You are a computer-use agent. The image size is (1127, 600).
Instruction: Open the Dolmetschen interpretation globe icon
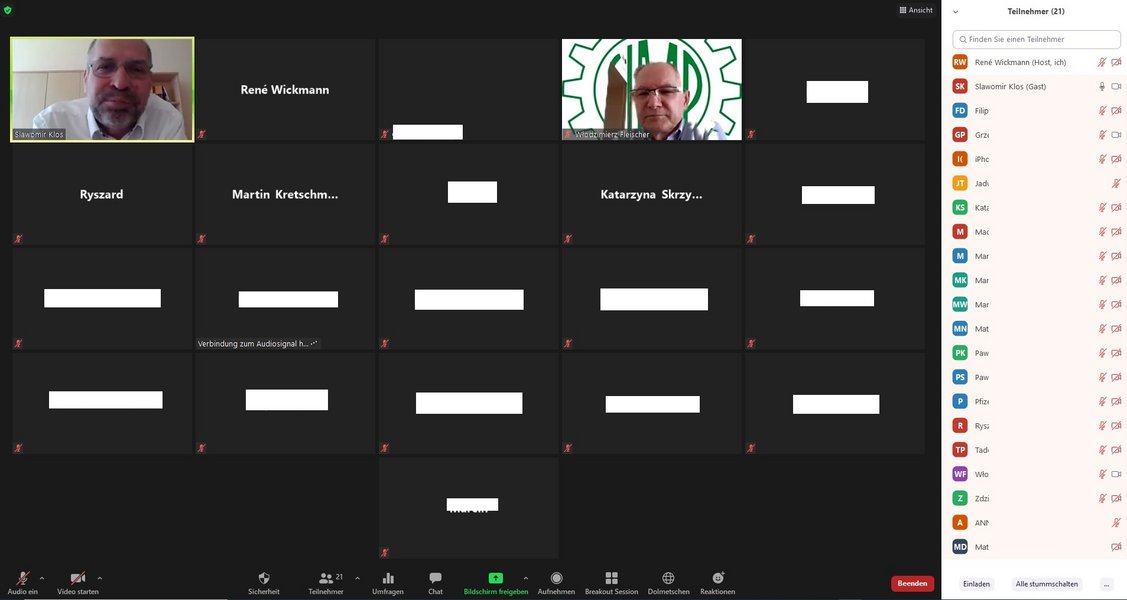(x=668, y=578)
